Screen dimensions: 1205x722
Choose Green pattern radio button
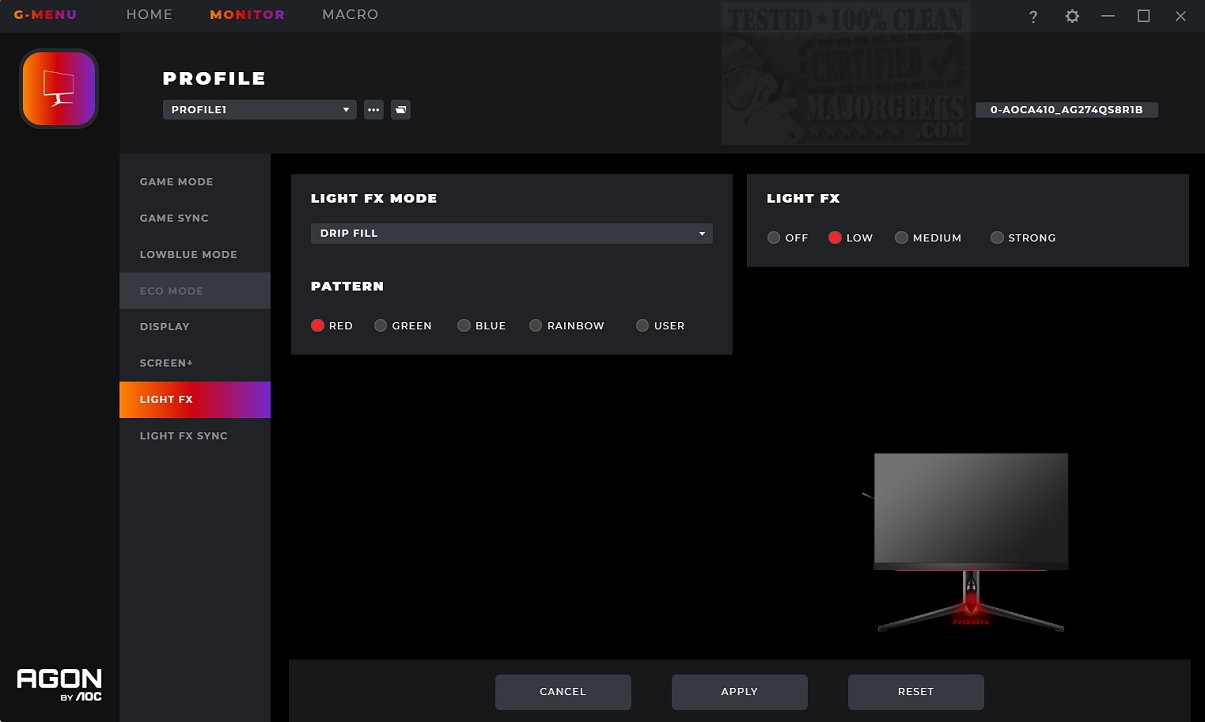[x=380, y=326]
